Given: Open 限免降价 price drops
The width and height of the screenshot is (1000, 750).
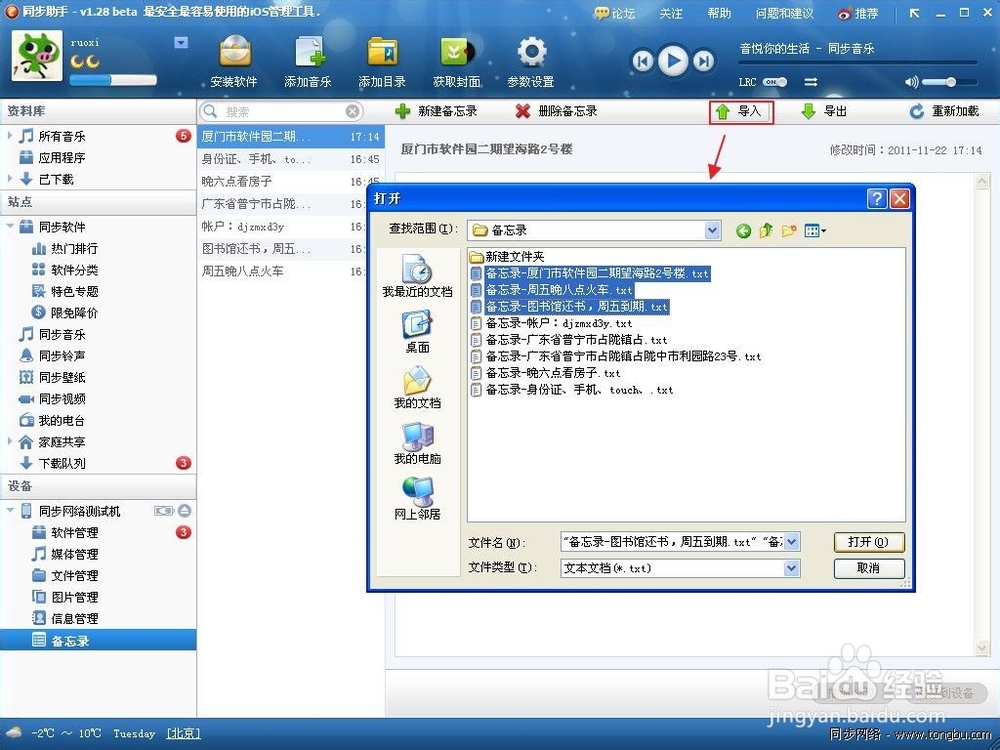Looking at the screenshot, I should click(74, 312).
